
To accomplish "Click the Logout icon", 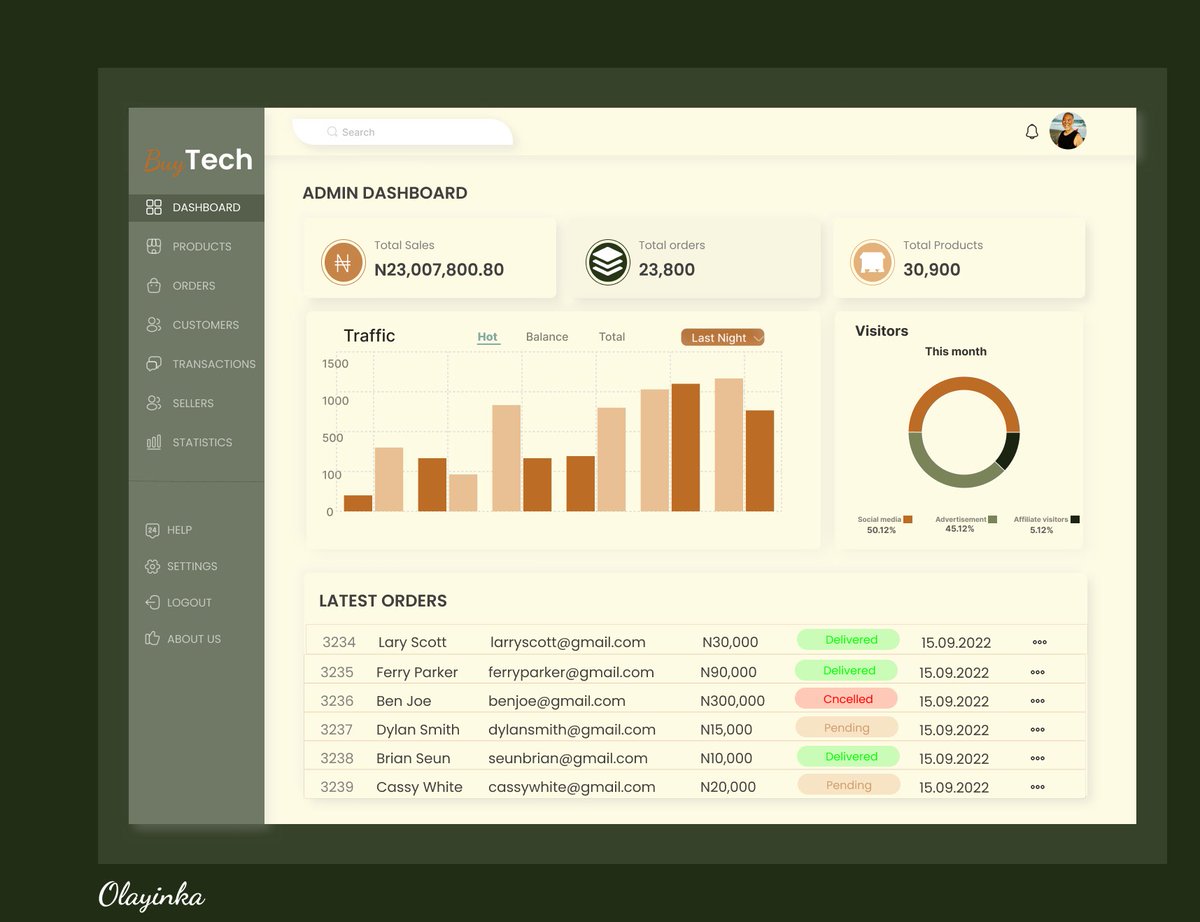I will tap(154, 602).
